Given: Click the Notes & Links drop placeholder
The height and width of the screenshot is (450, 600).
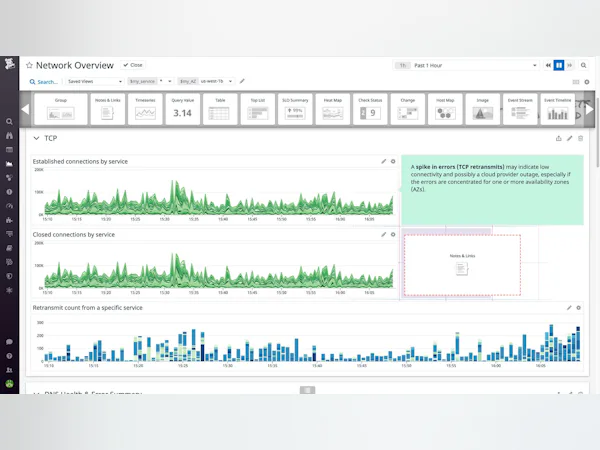Looking at the screenshot, I should point(462,265).
